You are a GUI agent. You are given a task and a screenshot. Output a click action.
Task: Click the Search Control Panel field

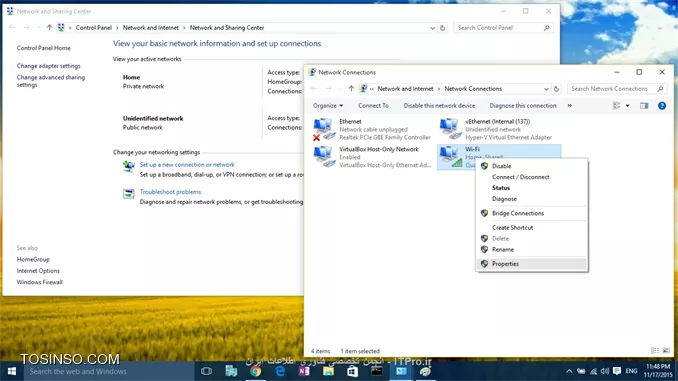(x=503, y=28)
